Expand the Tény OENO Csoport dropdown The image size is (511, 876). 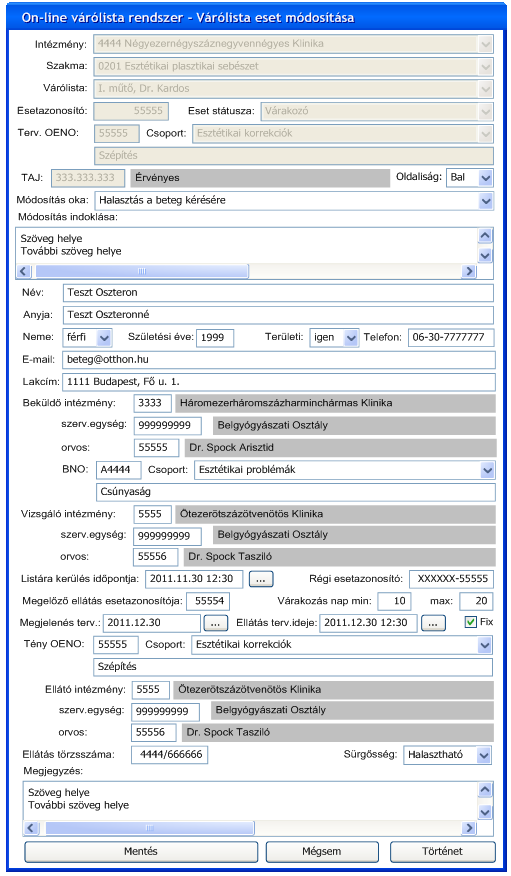coord(342,645)
